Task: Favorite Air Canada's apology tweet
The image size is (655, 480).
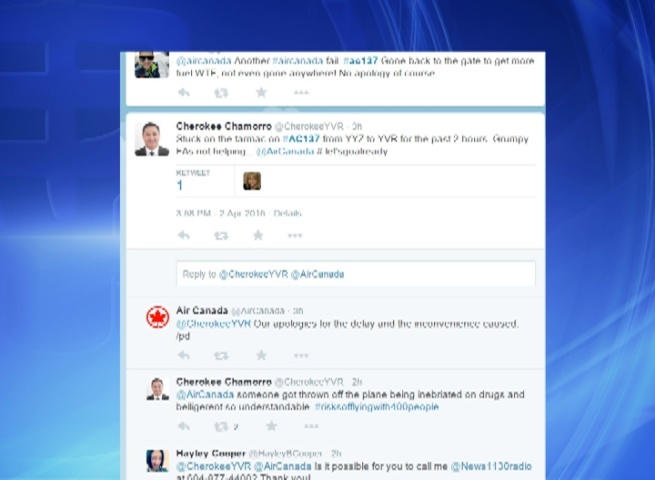Action: 261,356
